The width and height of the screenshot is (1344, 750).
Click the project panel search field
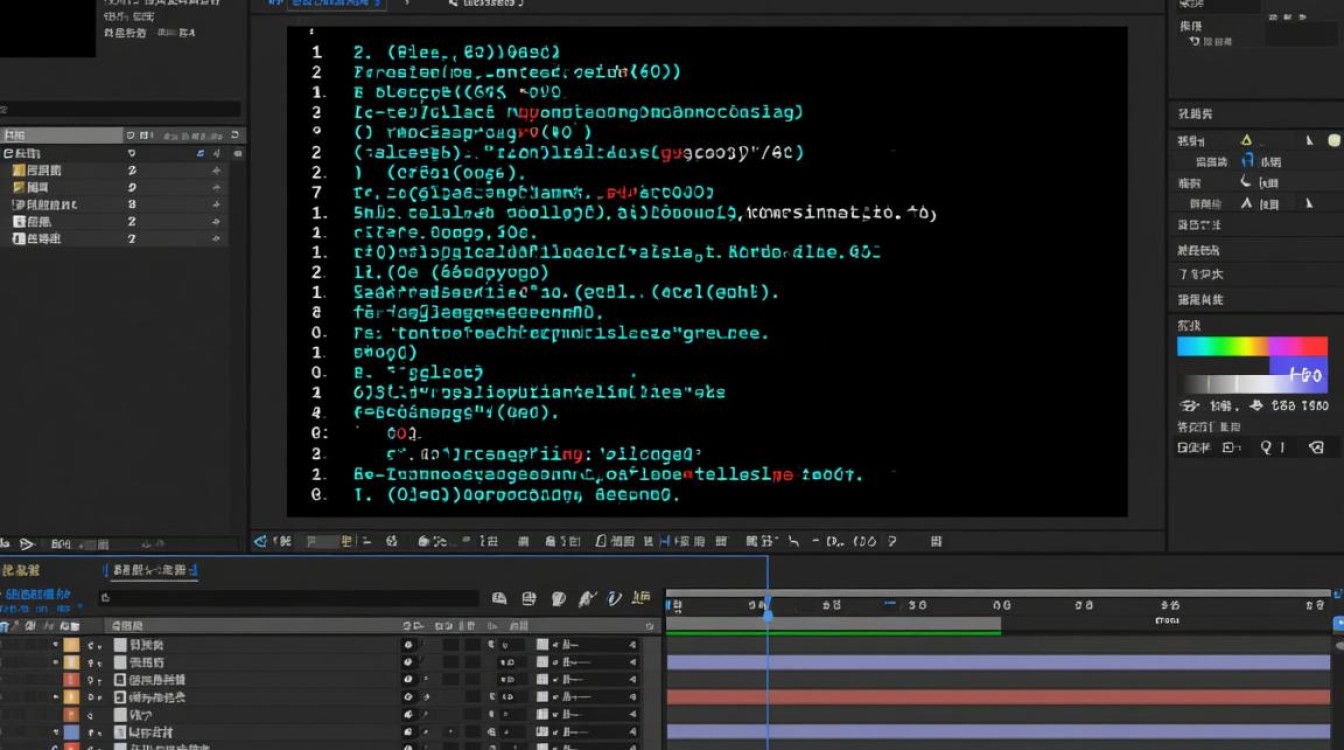point(120,109)
